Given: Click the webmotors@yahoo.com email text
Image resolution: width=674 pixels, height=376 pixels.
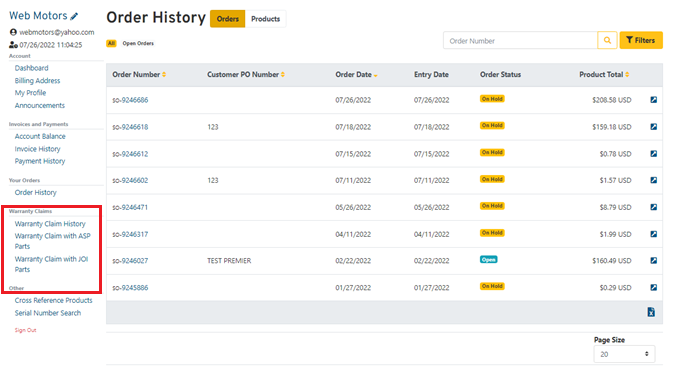Looking at the screenshot, I should pos(57,32).
